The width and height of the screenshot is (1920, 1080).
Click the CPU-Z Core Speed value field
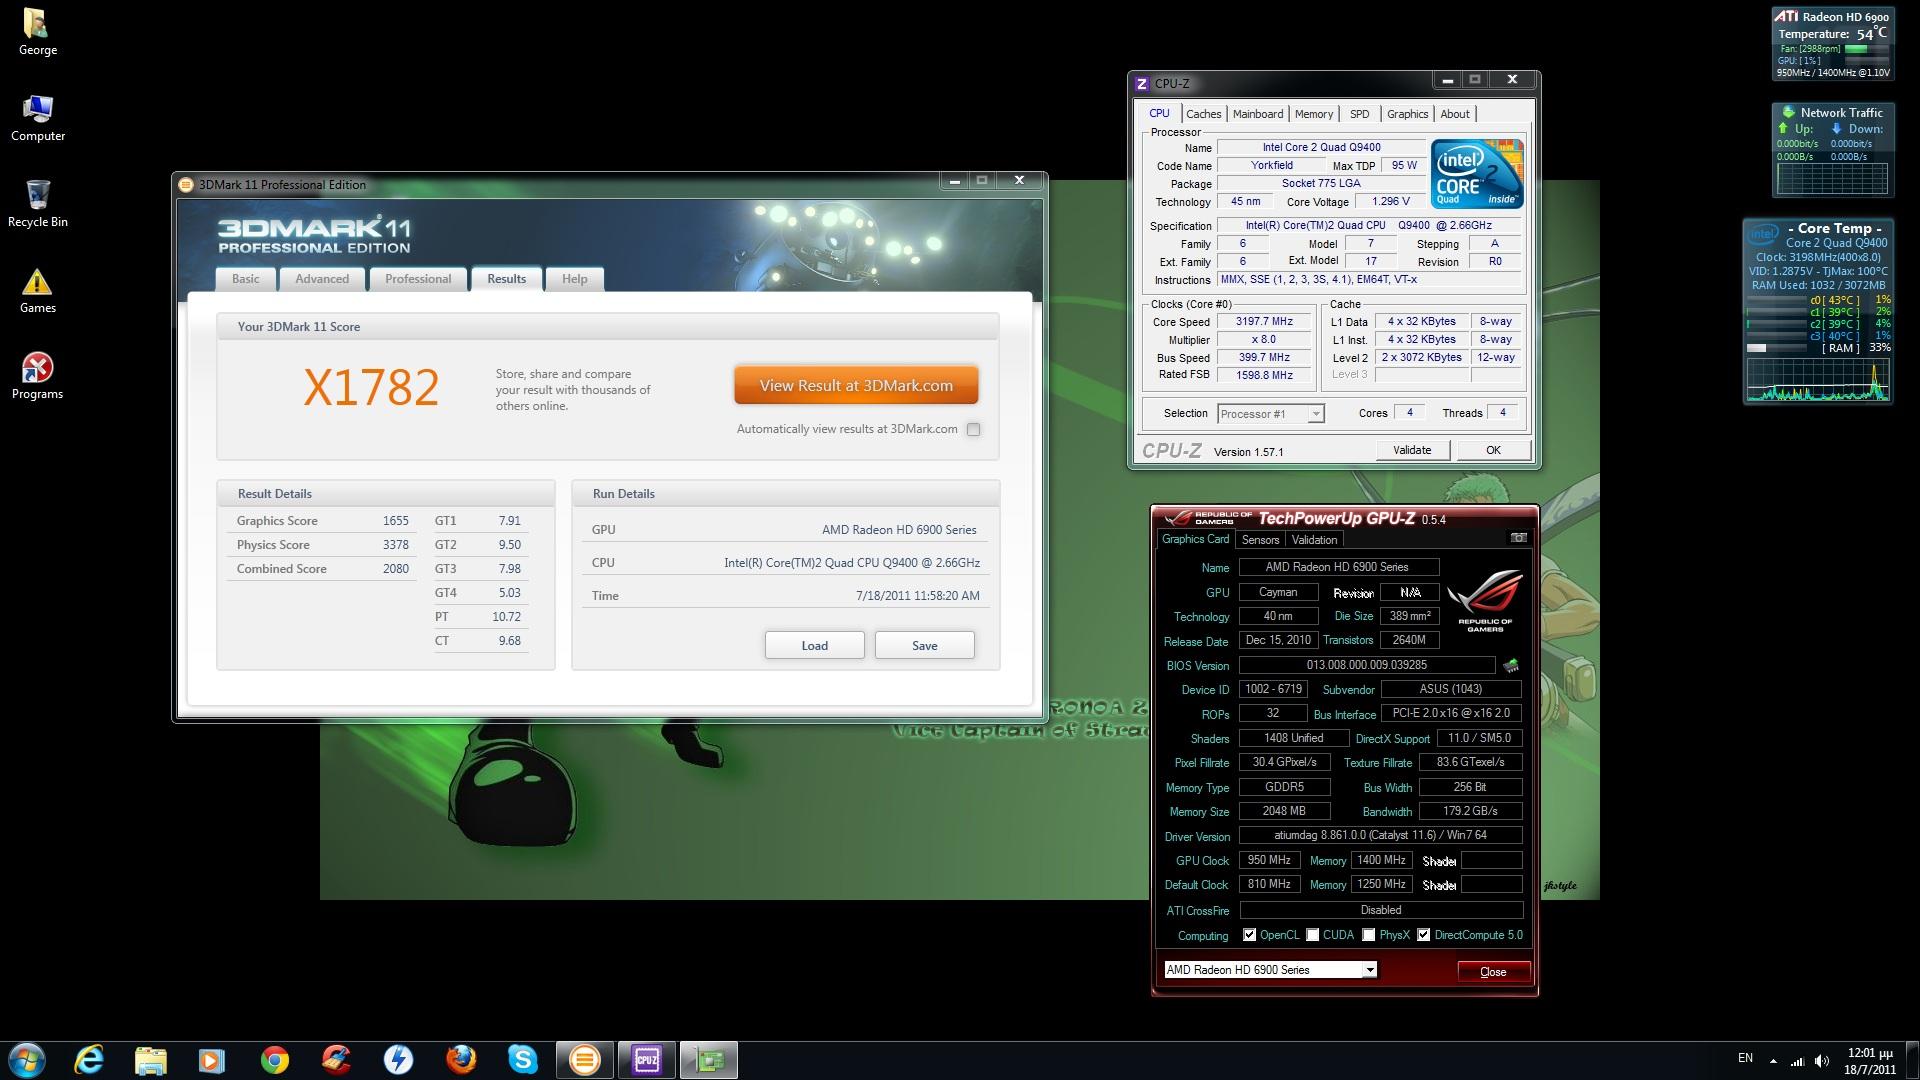1265,322
